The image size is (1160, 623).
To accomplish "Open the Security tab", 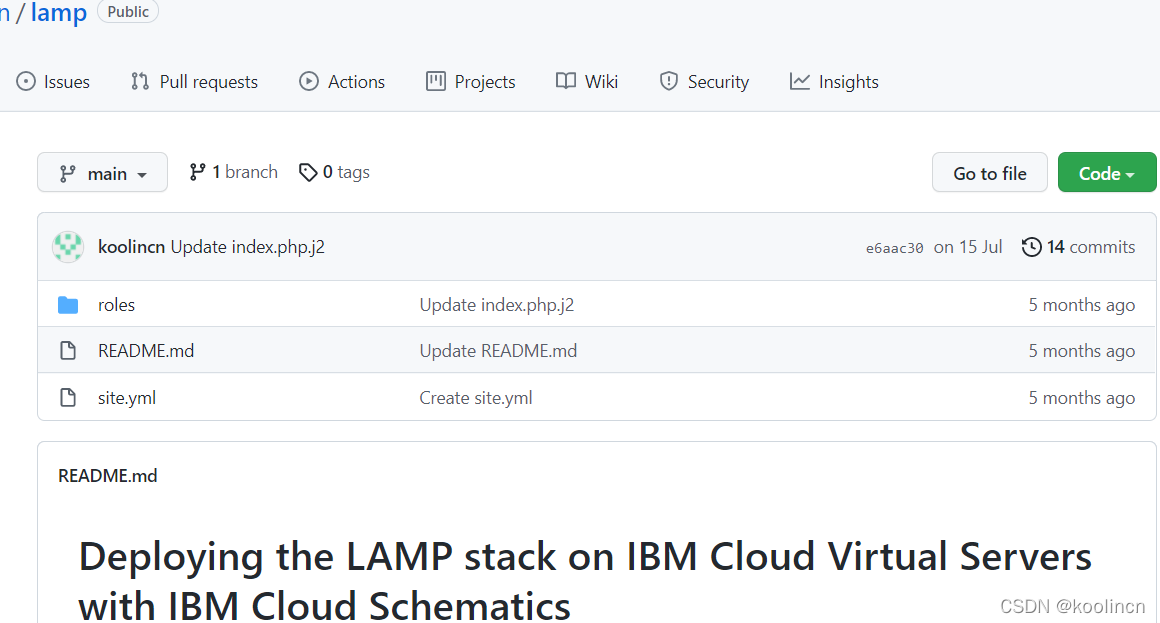I will click(x=704, y=81).
